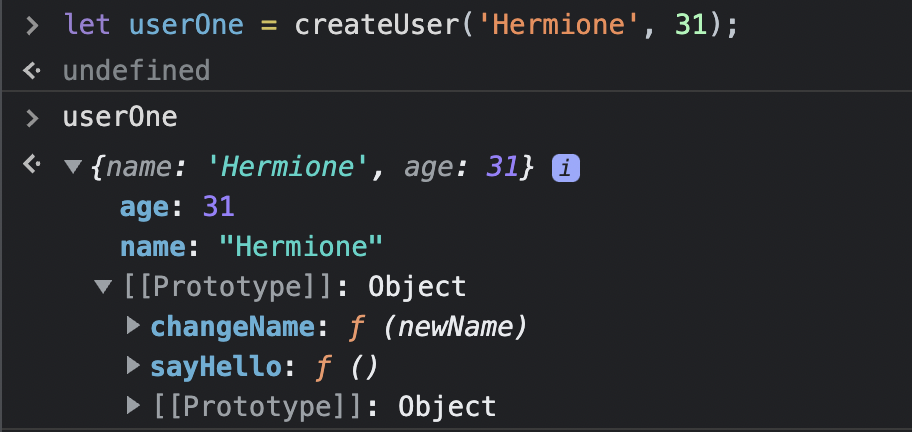
Task: Expand the nested [[Prototype]] Object arrow
Action: click(133, 405)
